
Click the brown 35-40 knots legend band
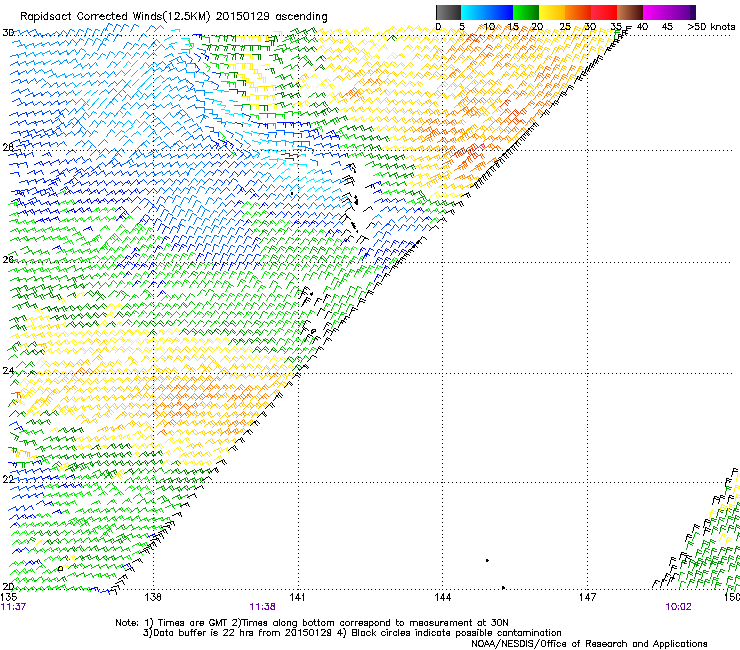click(x=630, y=12)
